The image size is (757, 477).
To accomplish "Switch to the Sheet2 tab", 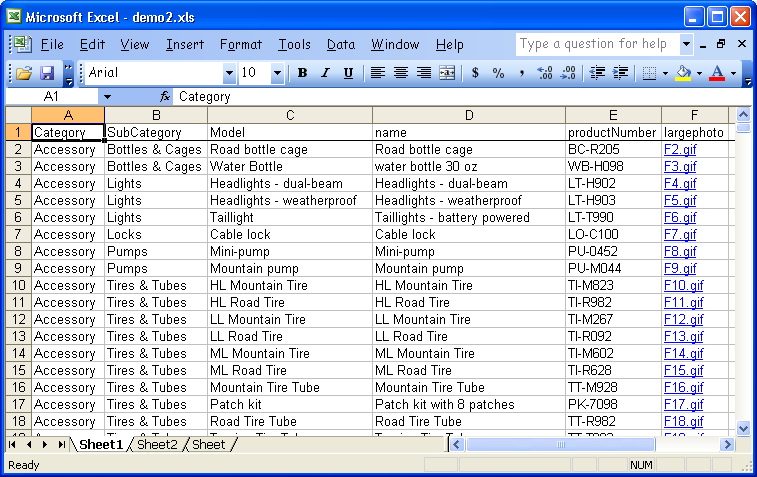I will (x=157, y=444).
